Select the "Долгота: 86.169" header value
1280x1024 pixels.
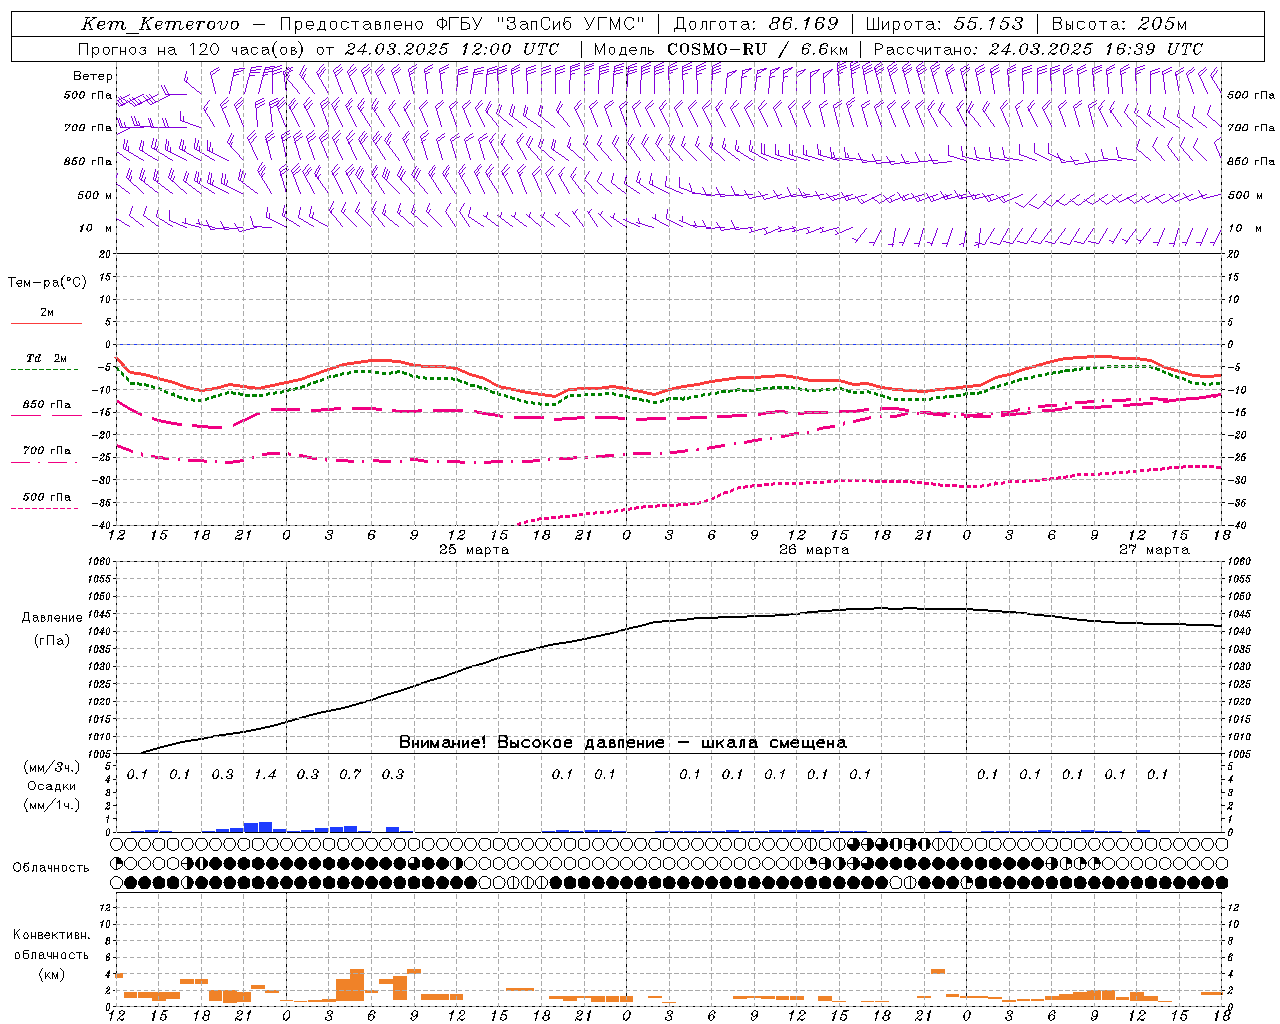click(756, 24)
